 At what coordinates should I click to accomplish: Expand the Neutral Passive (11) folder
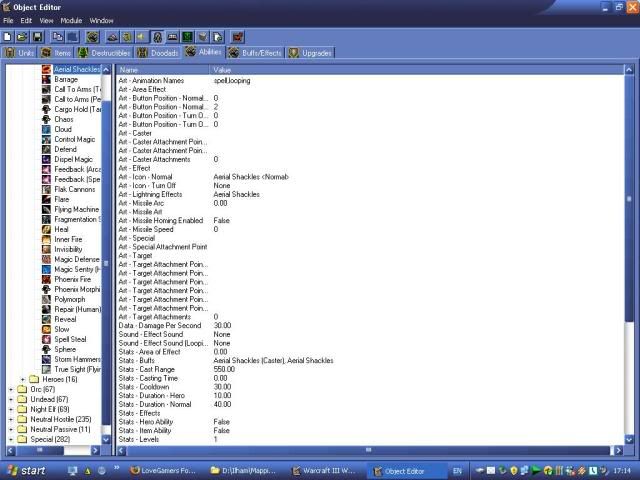coord(11,429)
